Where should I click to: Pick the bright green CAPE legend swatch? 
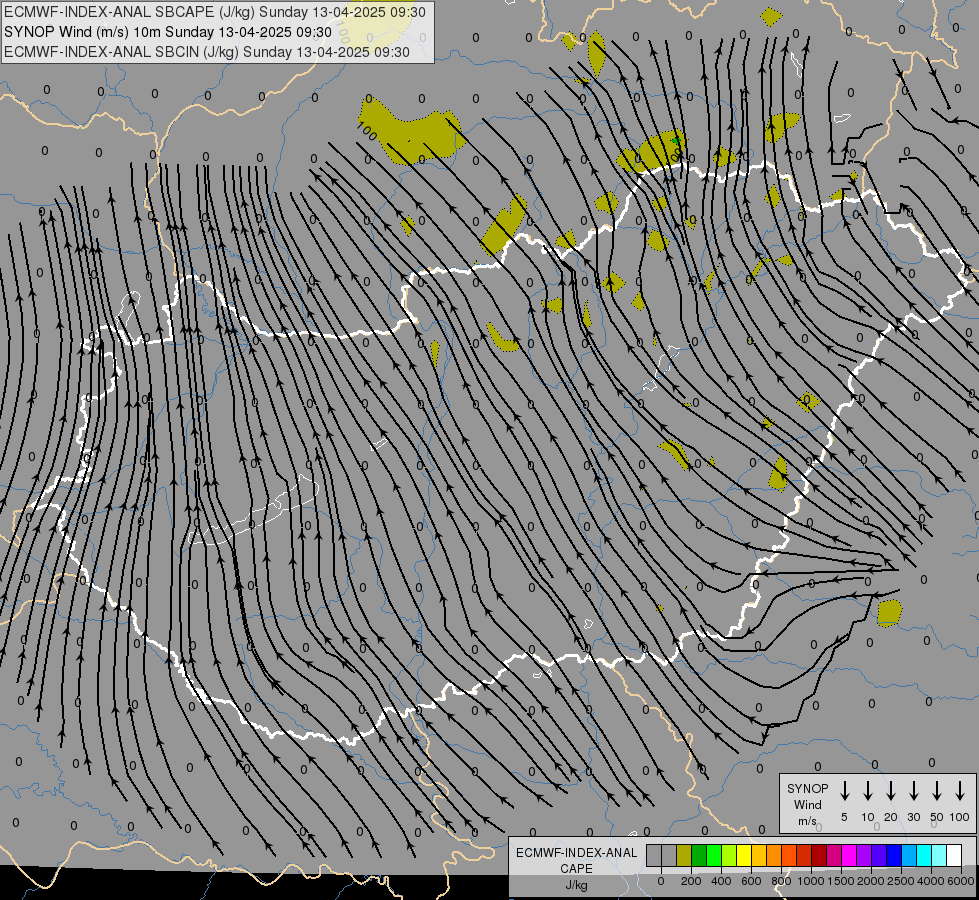714,855
